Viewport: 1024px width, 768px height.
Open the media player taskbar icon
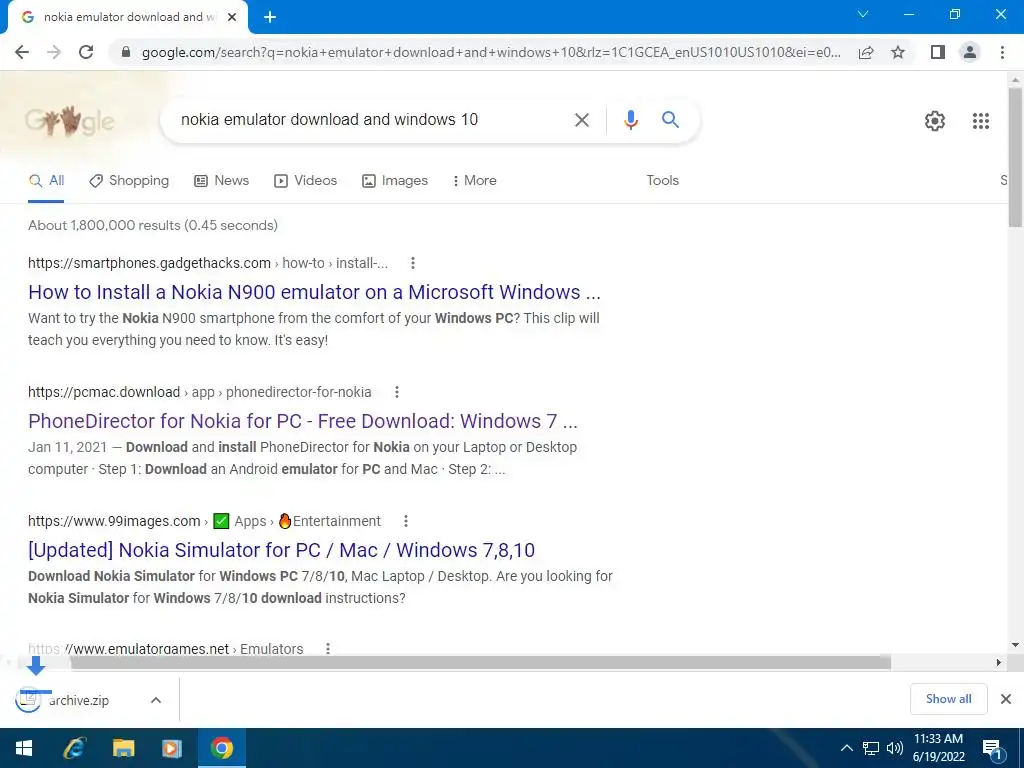tap(172, 748)
